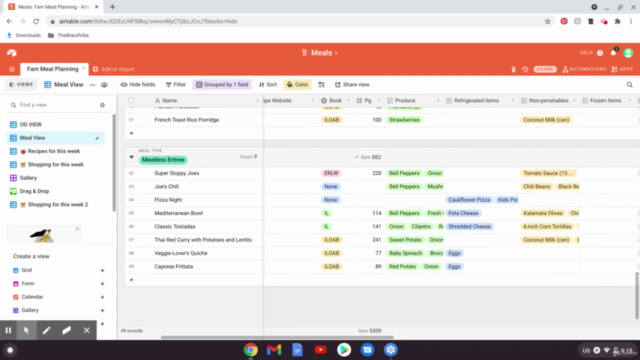Viewport: 640px width, 360px height.
Task: Click the Share button
Action: (545, 69)
